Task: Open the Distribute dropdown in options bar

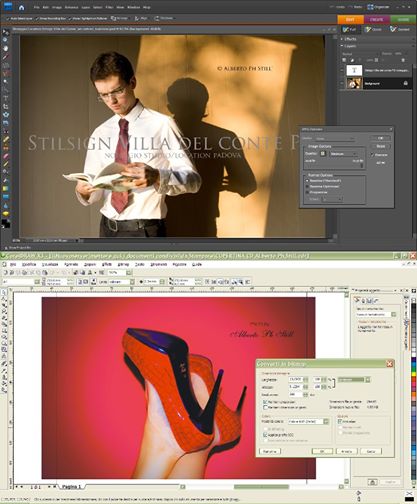Action: coord(164,18)
